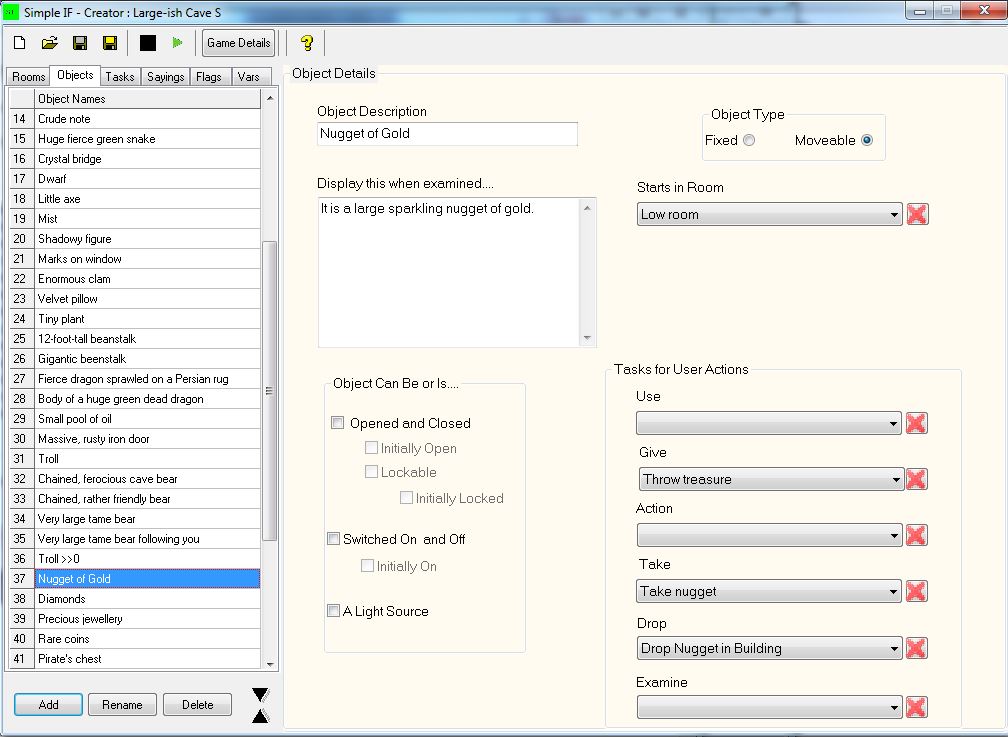
Task: Tick the Initially Open checkbox
Action: click(x=371, y=448)
